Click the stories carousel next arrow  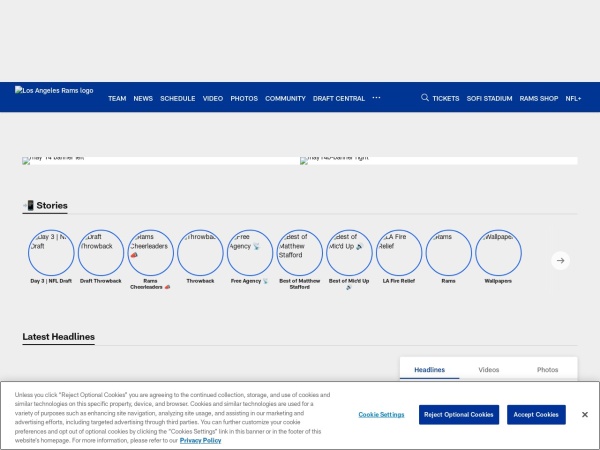coord(561,261)
